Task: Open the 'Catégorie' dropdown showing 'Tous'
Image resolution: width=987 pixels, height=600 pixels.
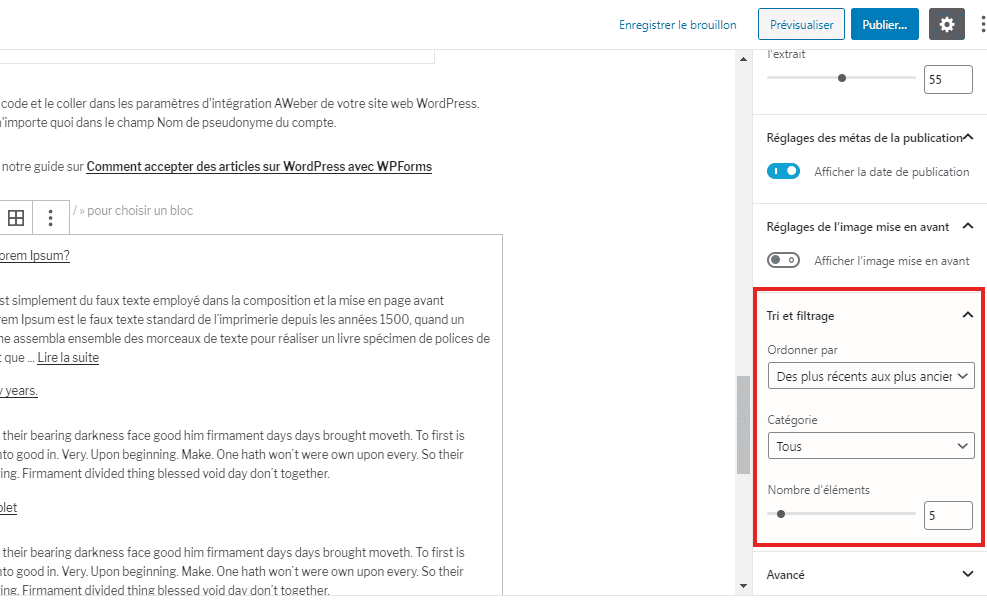Action: pos(870,446)
